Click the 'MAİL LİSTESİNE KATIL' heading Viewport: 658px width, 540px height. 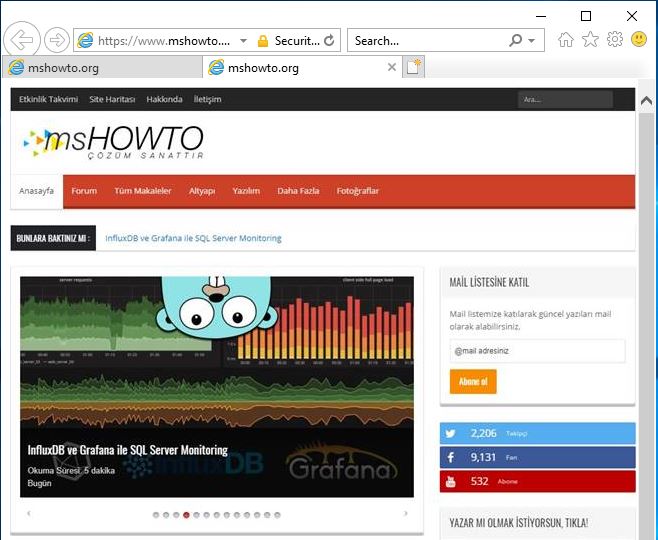(x=489, y=282)
